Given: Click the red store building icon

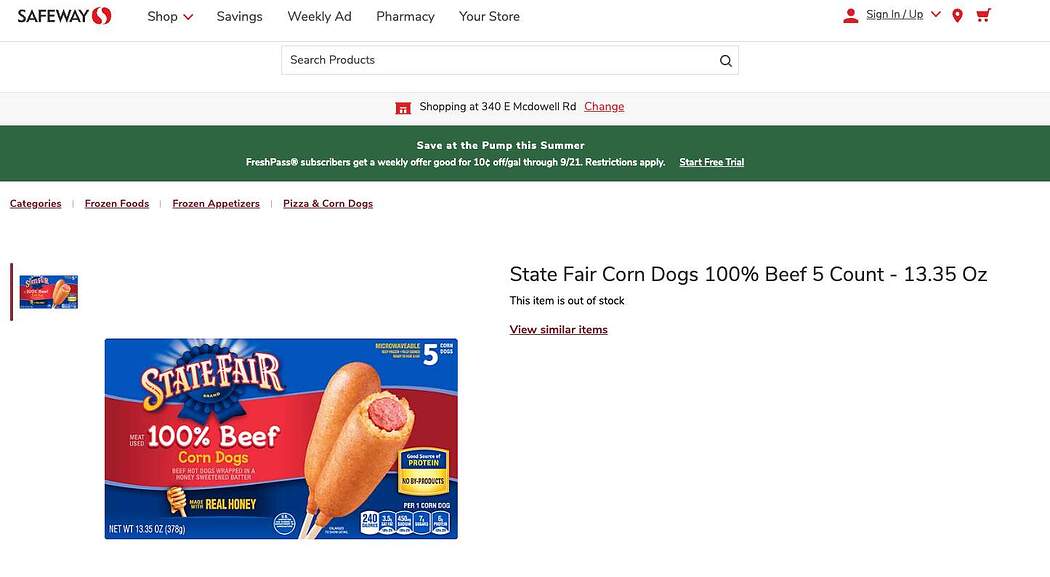Looking at the screenshot, I should (x=403, y=106).
